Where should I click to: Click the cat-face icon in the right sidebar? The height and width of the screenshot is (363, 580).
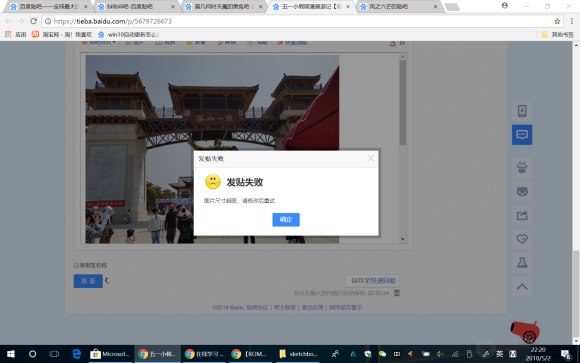pos(522,191)
